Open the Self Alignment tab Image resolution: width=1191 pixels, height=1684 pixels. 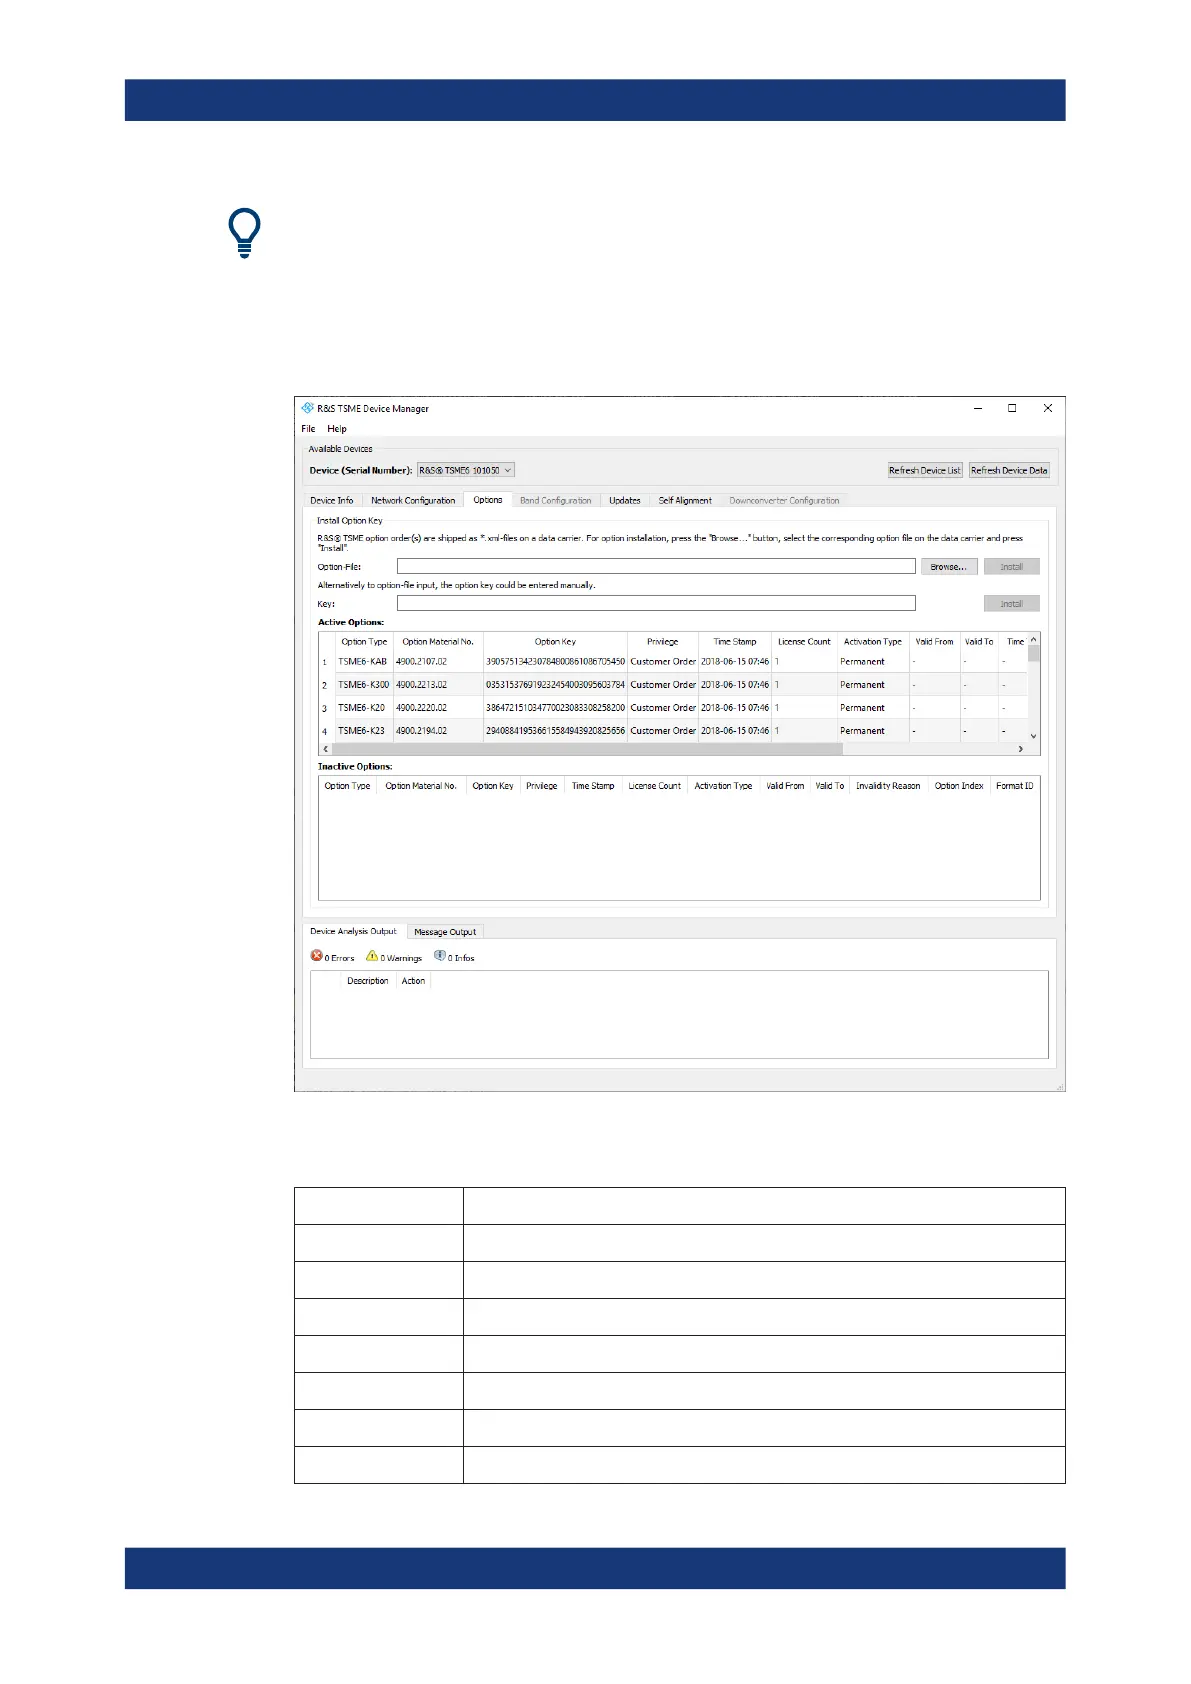685,500
